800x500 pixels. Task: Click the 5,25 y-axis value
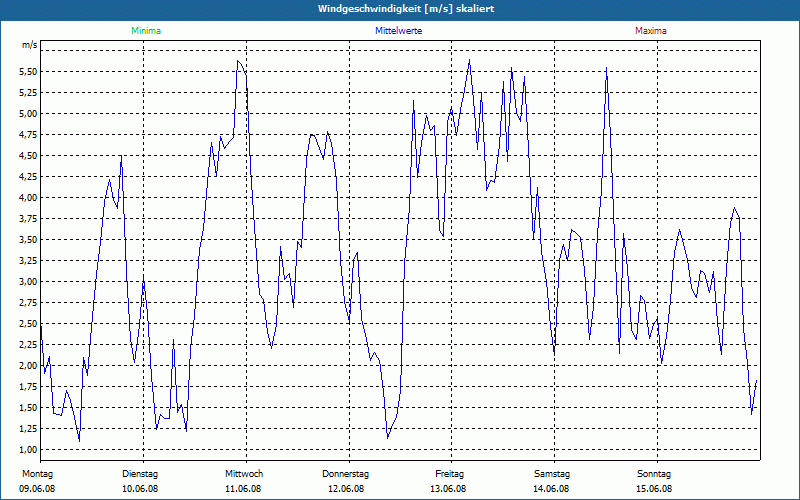point(29,93)
